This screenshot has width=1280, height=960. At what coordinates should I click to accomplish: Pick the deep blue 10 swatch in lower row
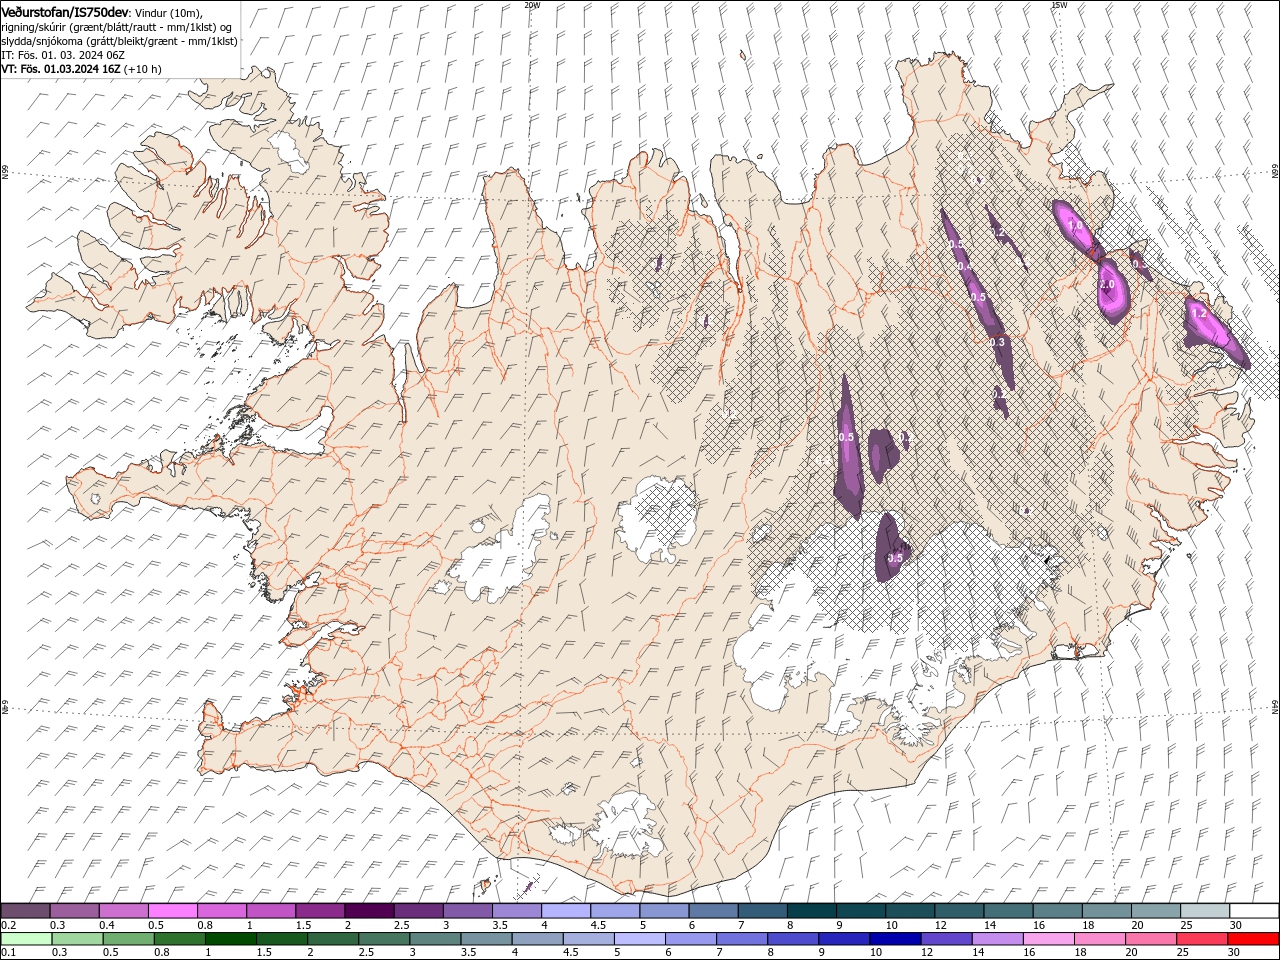895,939
